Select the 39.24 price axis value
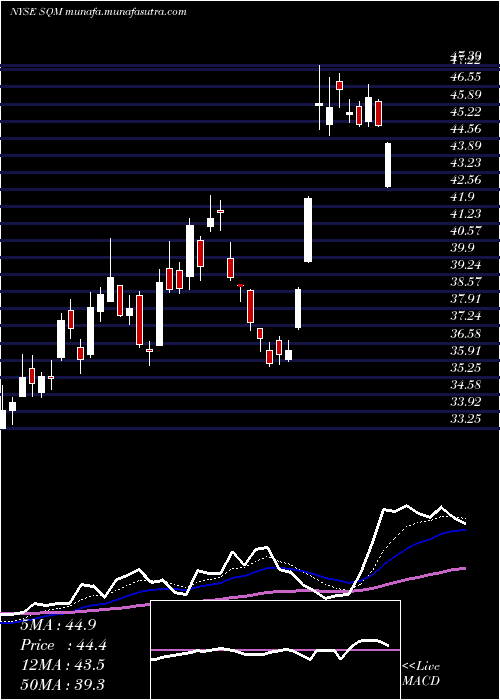Screen dimensions: 500x700 pos(466,265)
